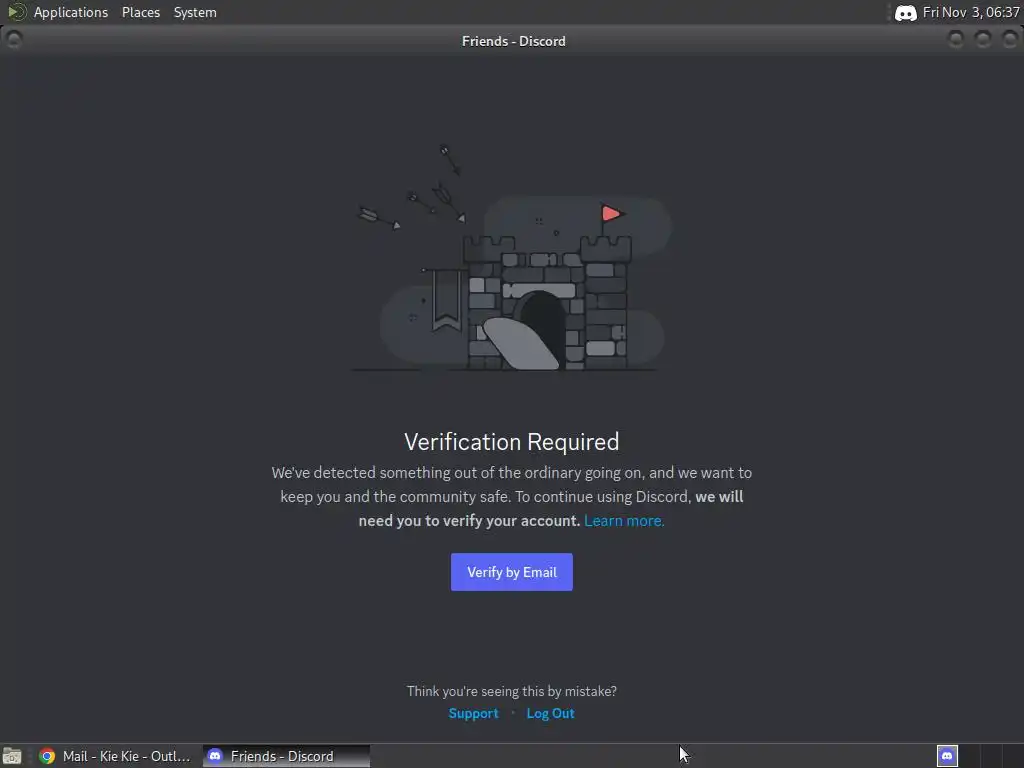Click the show desktop icon in bottom panel
Viewport: 1024px width, 768px height.
point(12,756)
